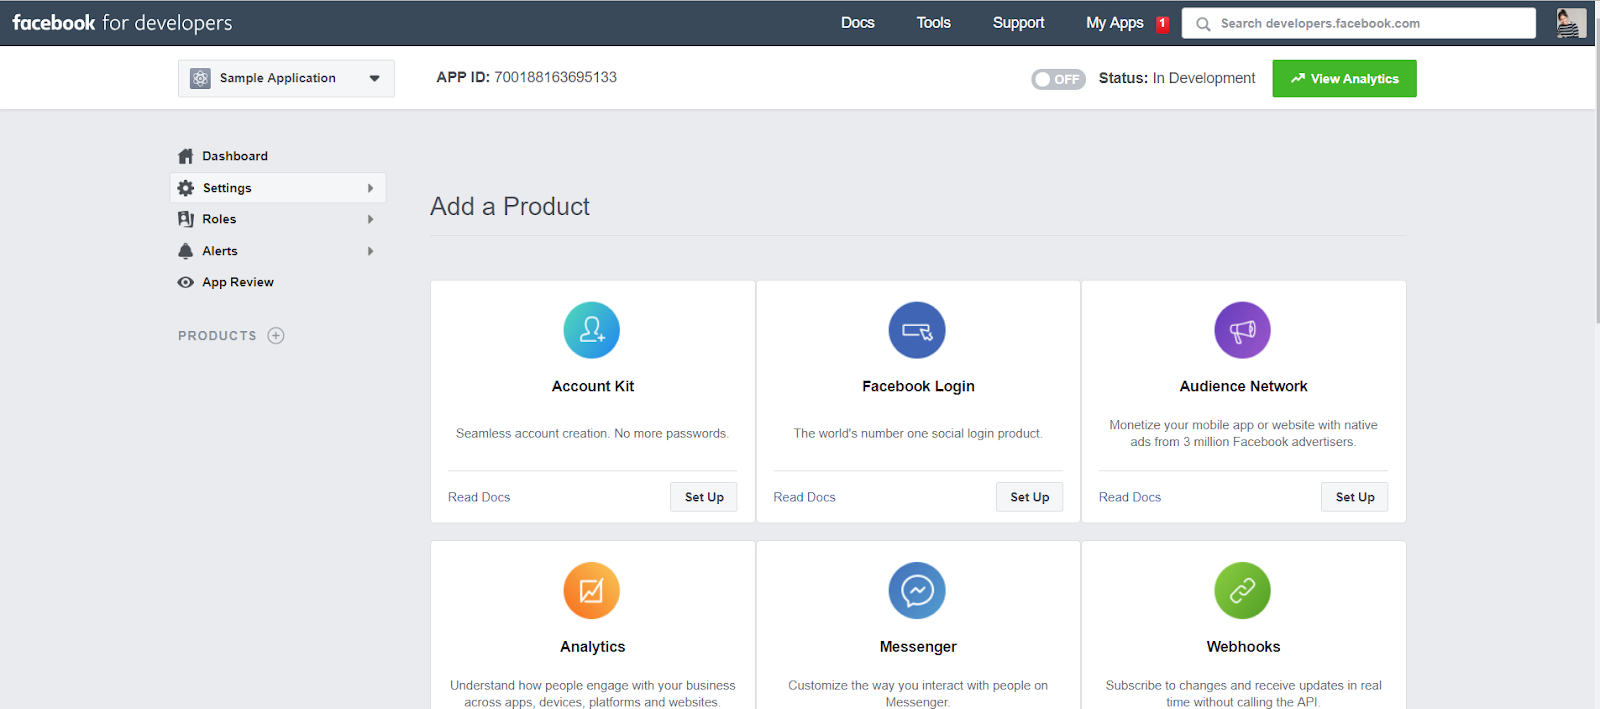Click the APP ID number text
This screenshot has width=1600, height=709.
click(x=555, y=77)
